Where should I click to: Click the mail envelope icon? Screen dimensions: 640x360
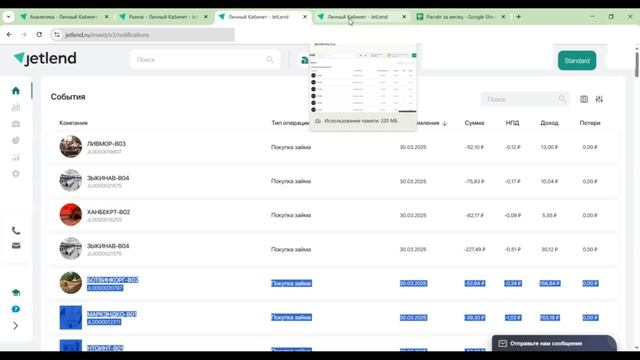[16, 246]
